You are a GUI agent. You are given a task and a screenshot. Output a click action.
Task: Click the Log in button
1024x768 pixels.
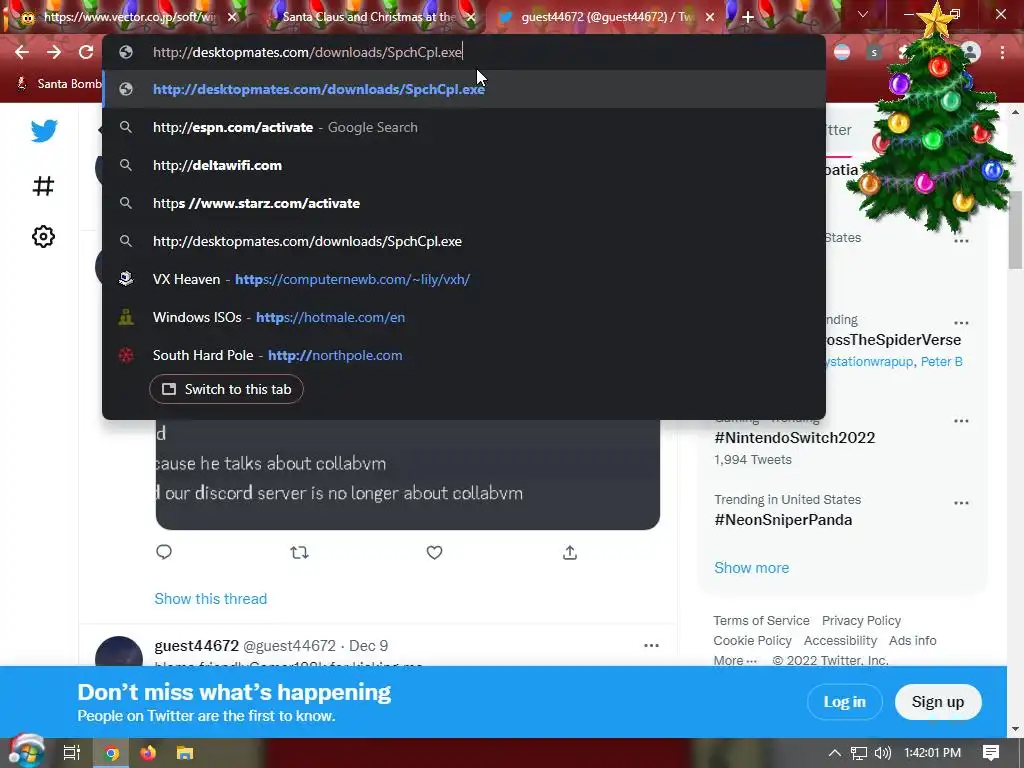tap(844, 702)
